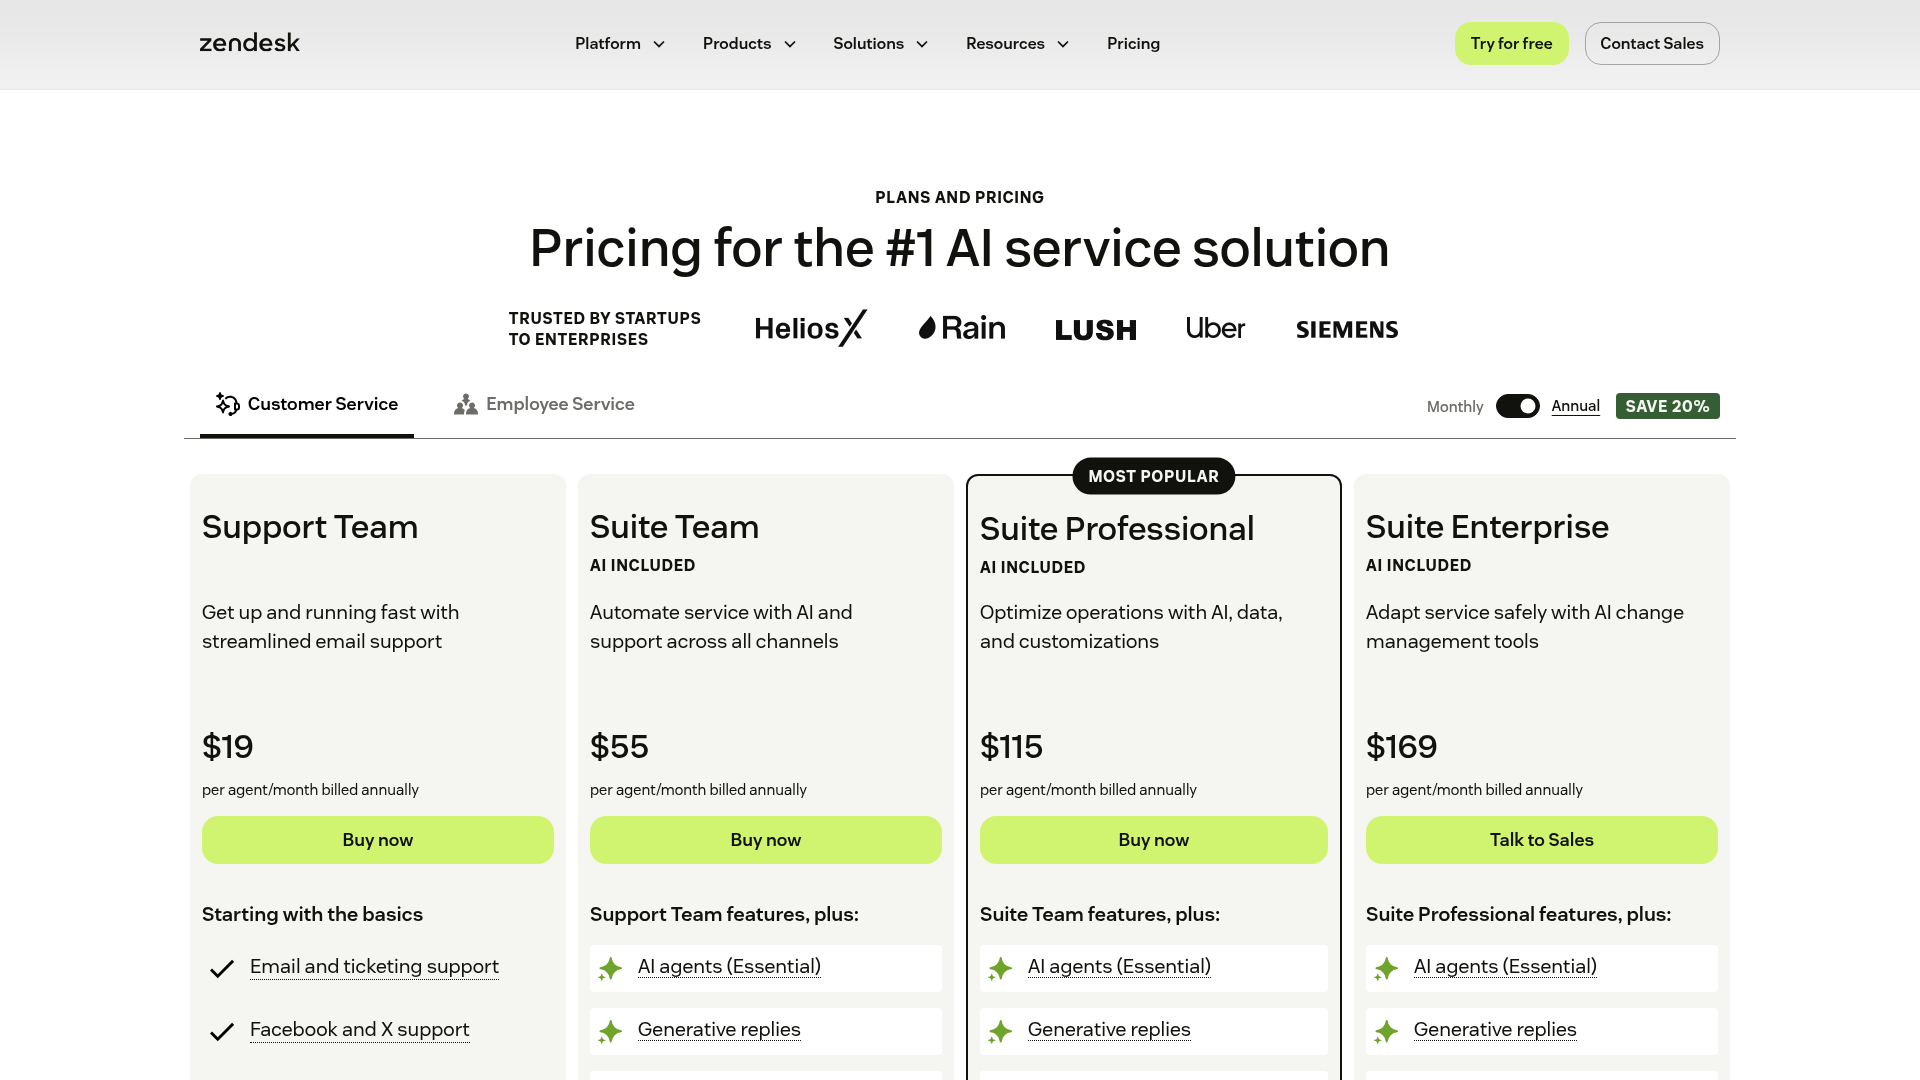Expand the Products menu chevron

pyautogui.click(x=790, y=44)
